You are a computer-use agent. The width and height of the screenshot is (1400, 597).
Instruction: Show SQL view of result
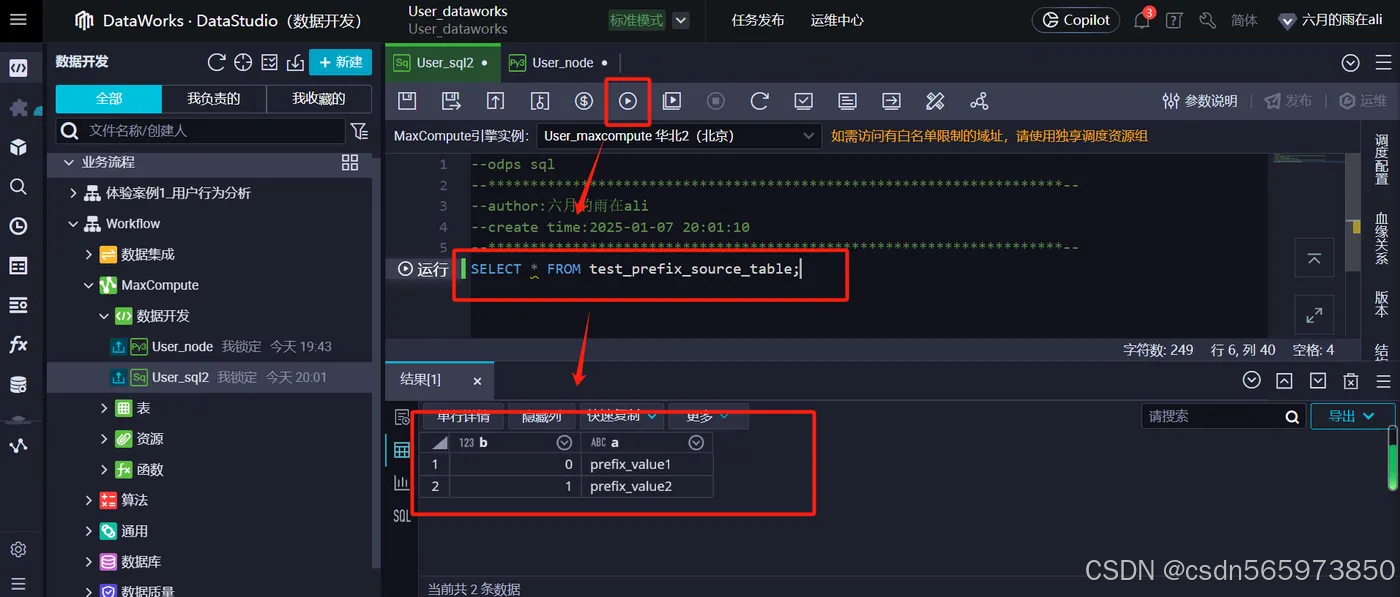click(401, 516)
